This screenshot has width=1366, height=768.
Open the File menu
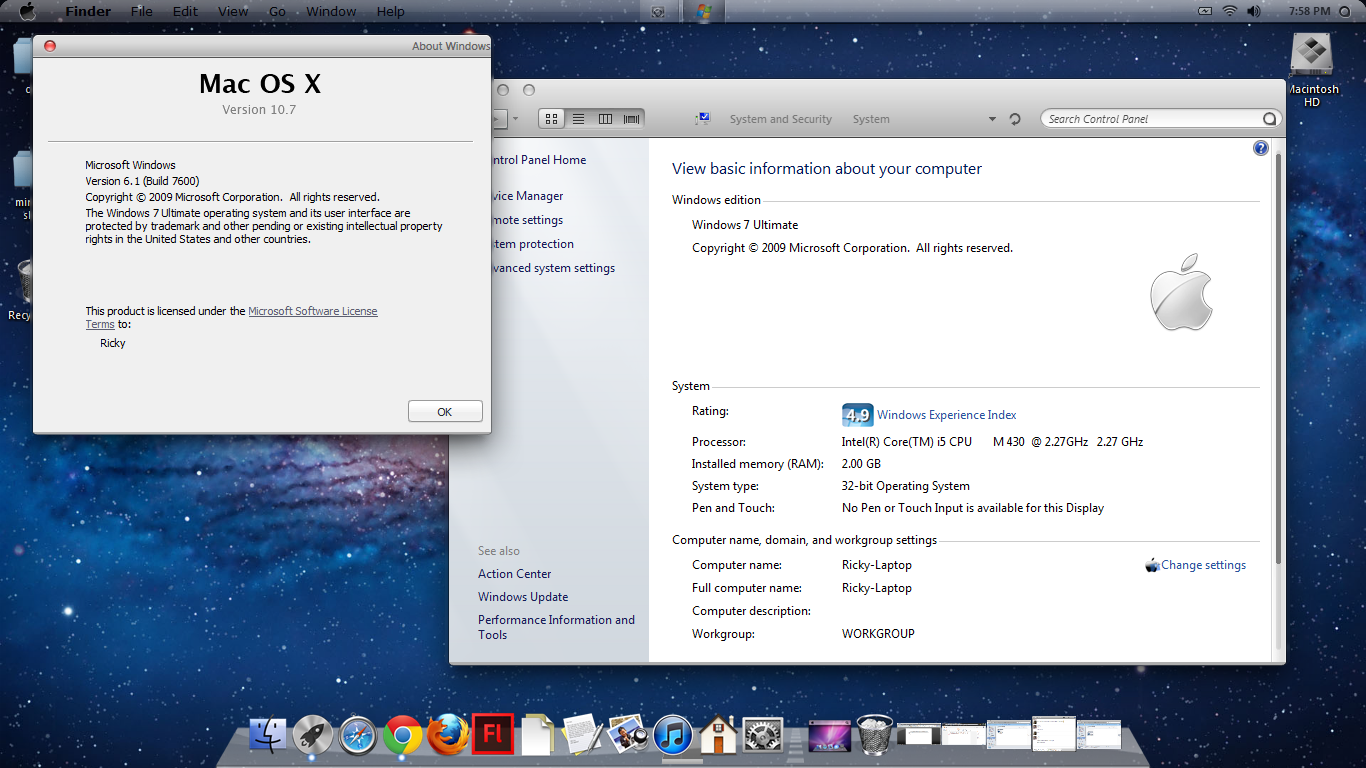tap(142, 12)
